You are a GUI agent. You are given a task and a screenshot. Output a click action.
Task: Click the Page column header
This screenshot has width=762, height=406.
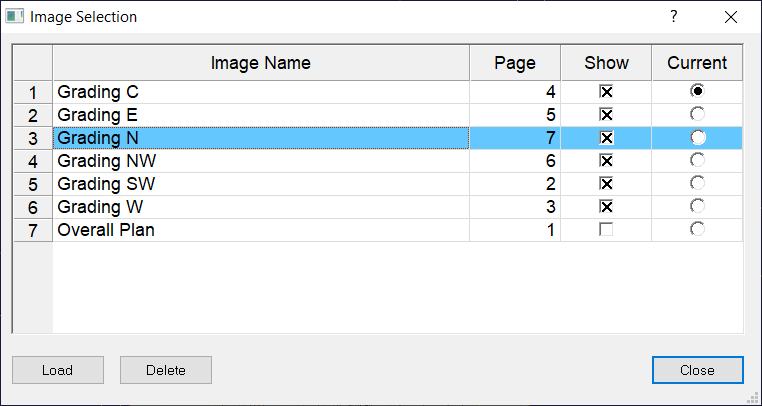pos(515,63)
